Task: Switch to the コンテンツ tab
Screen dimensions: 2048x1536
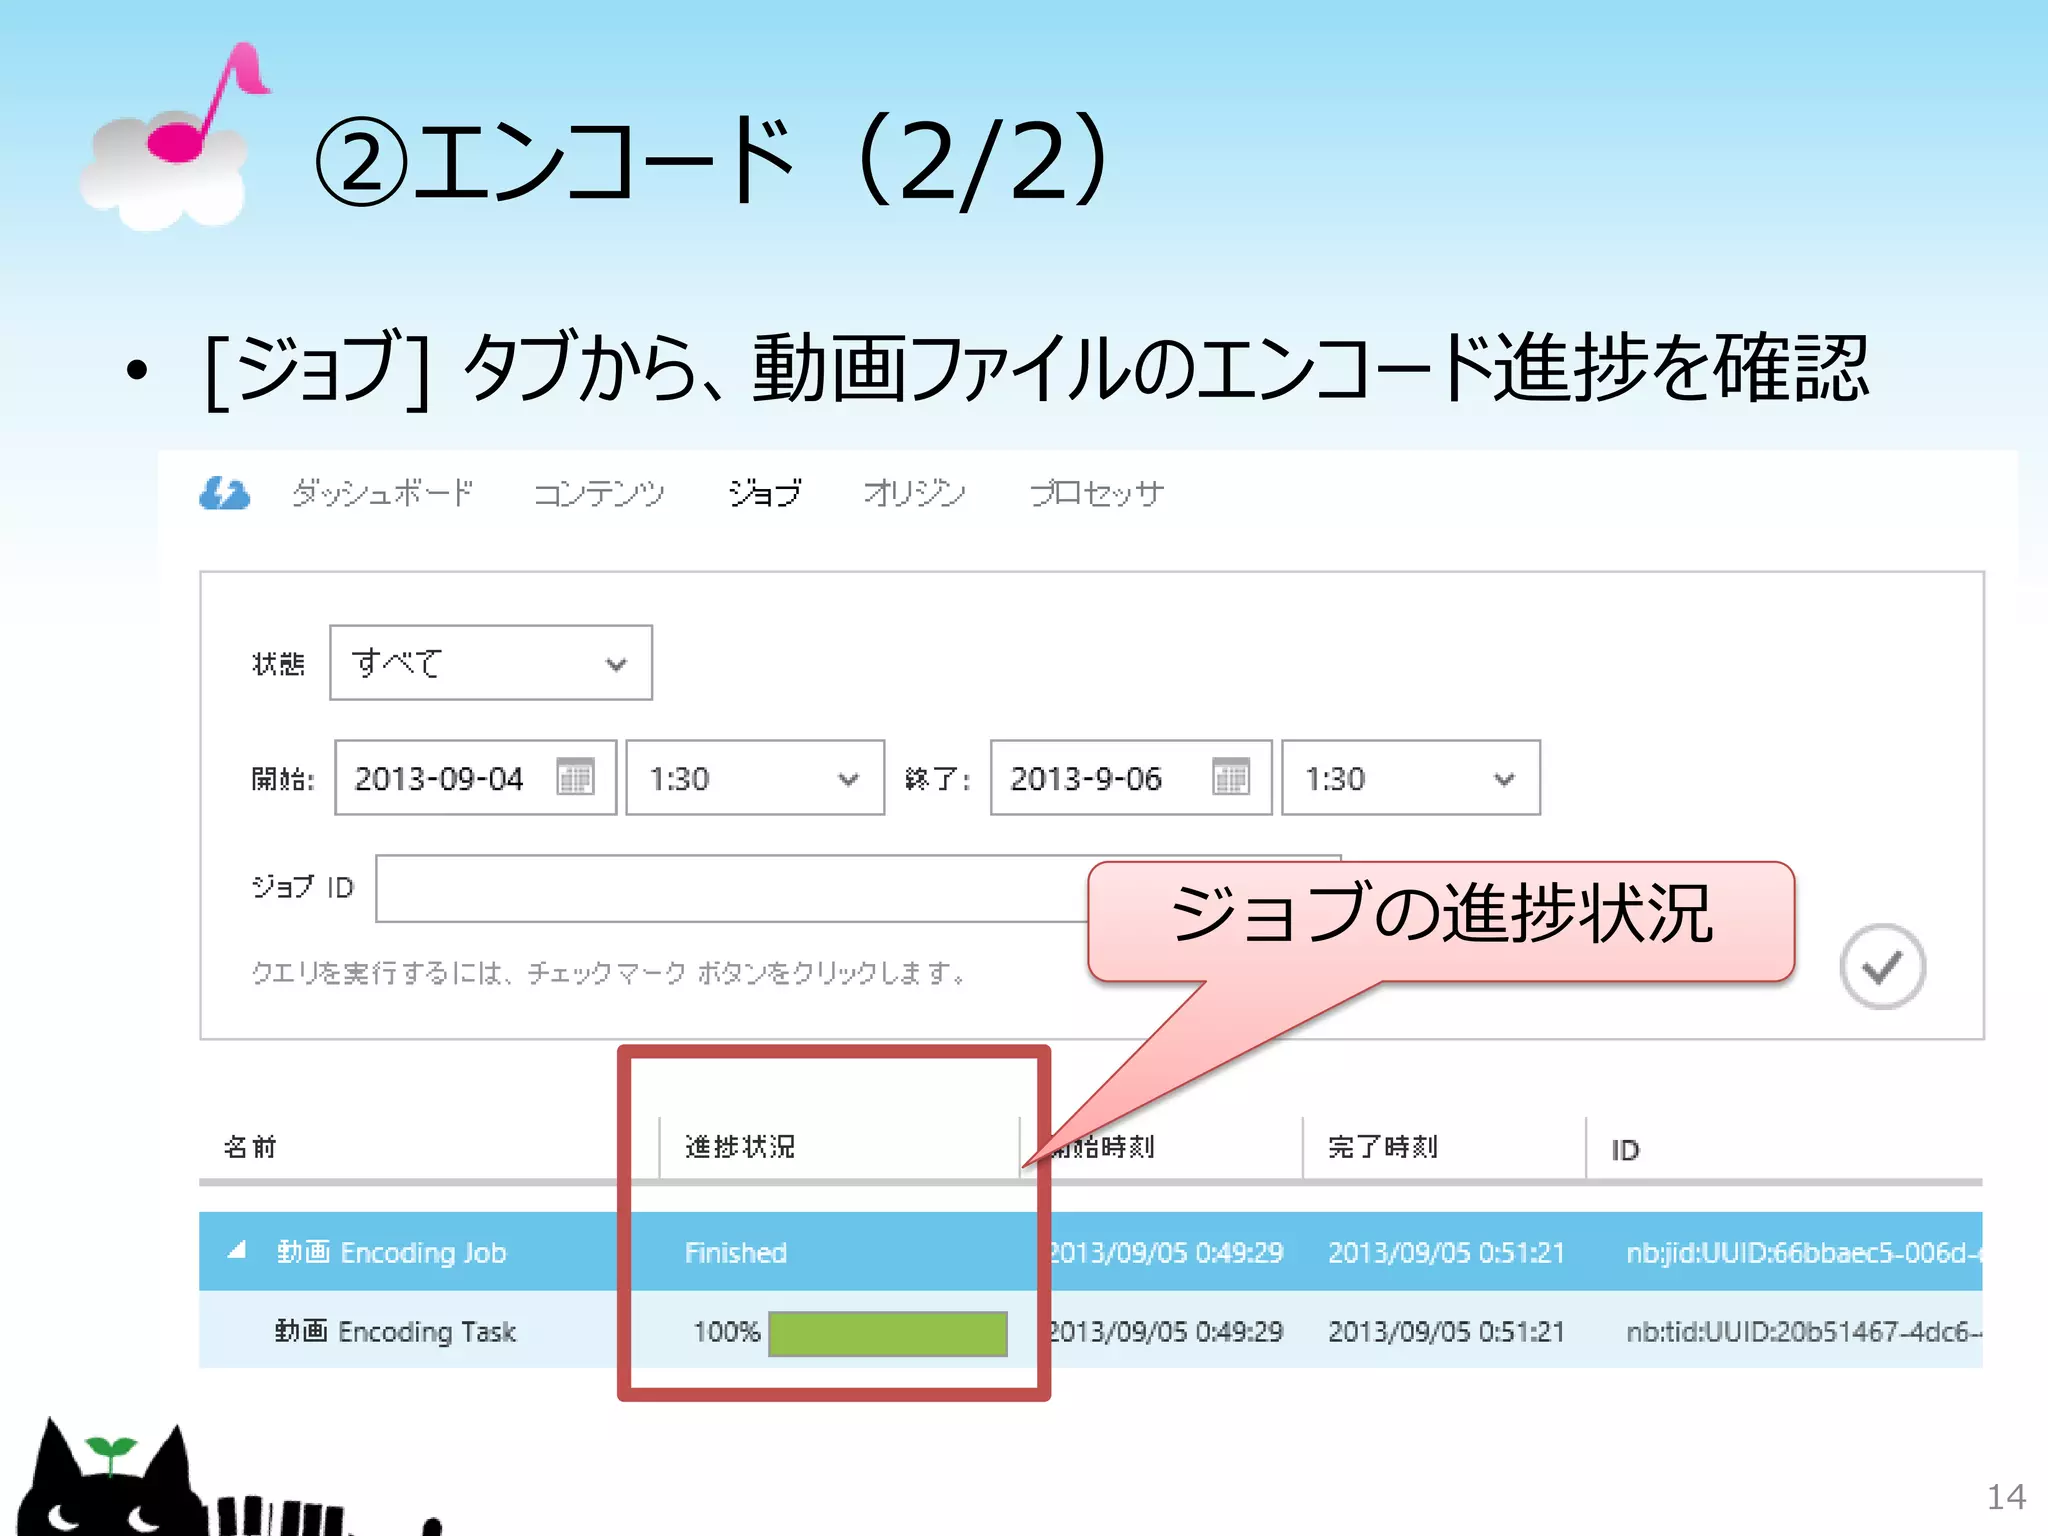Action: pyautogui.click(x=598, y=493)
